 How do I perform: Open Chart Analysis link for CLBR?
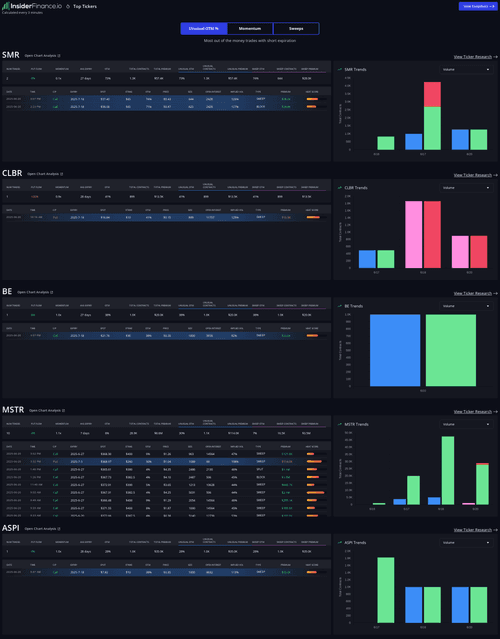pos(43,174)
